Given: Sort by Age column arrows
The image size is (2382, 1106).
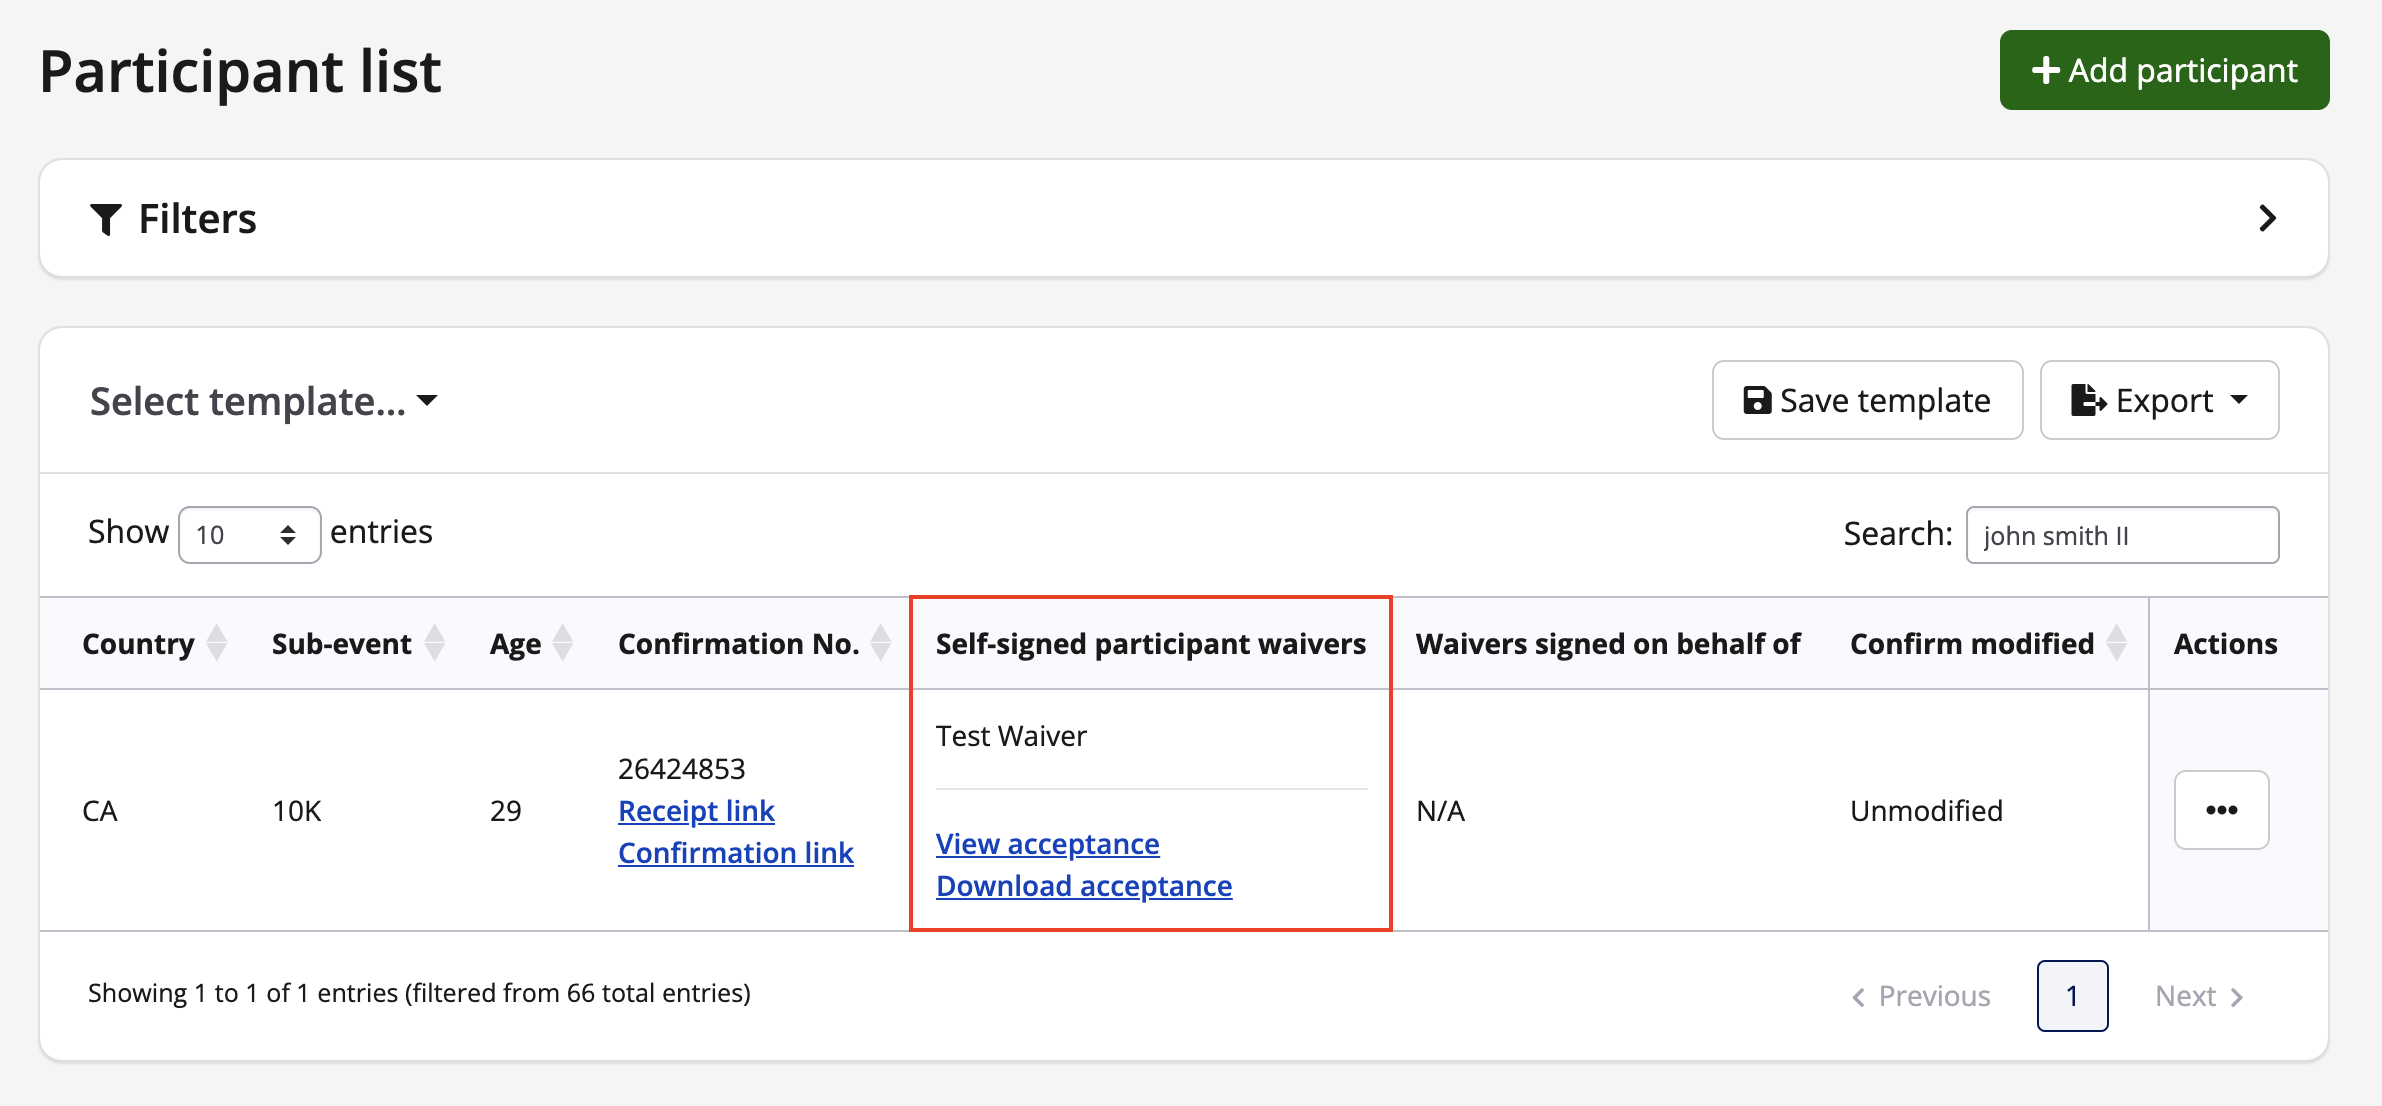Looking at the screenshot, I should click(x=563, y=643).
